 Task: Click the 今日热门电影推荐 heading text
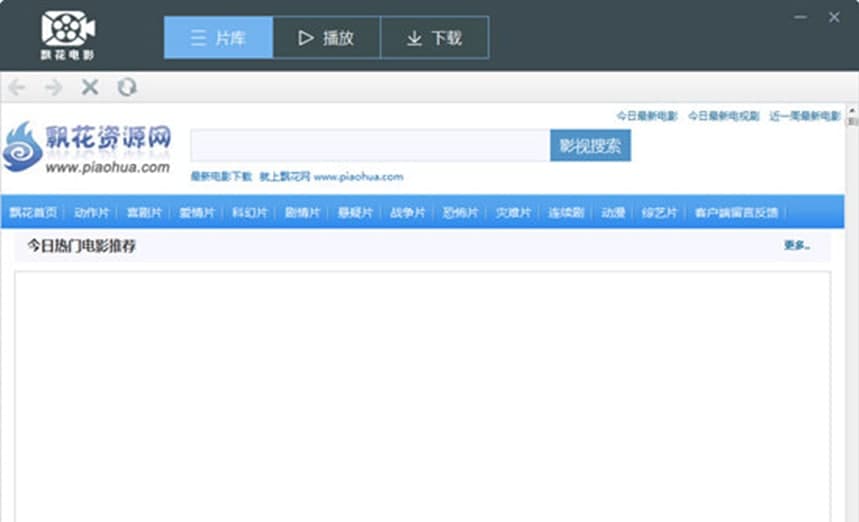point(82,246)
